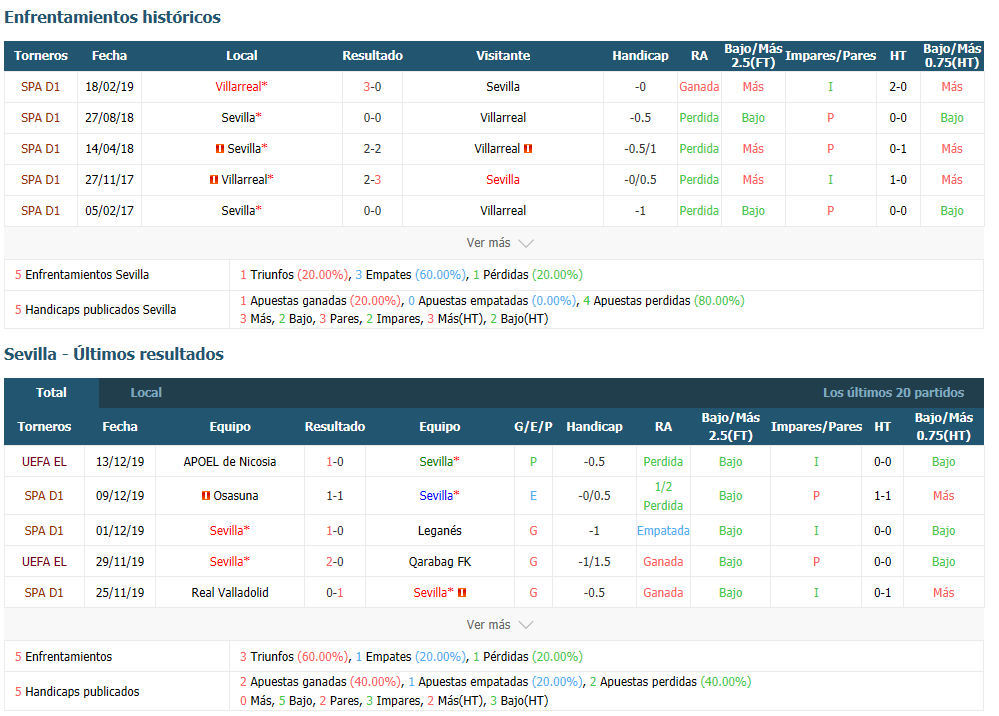This screenshot has height=716, width=999.
Task: Click date 01/12/19 cell
Action: 120,531
